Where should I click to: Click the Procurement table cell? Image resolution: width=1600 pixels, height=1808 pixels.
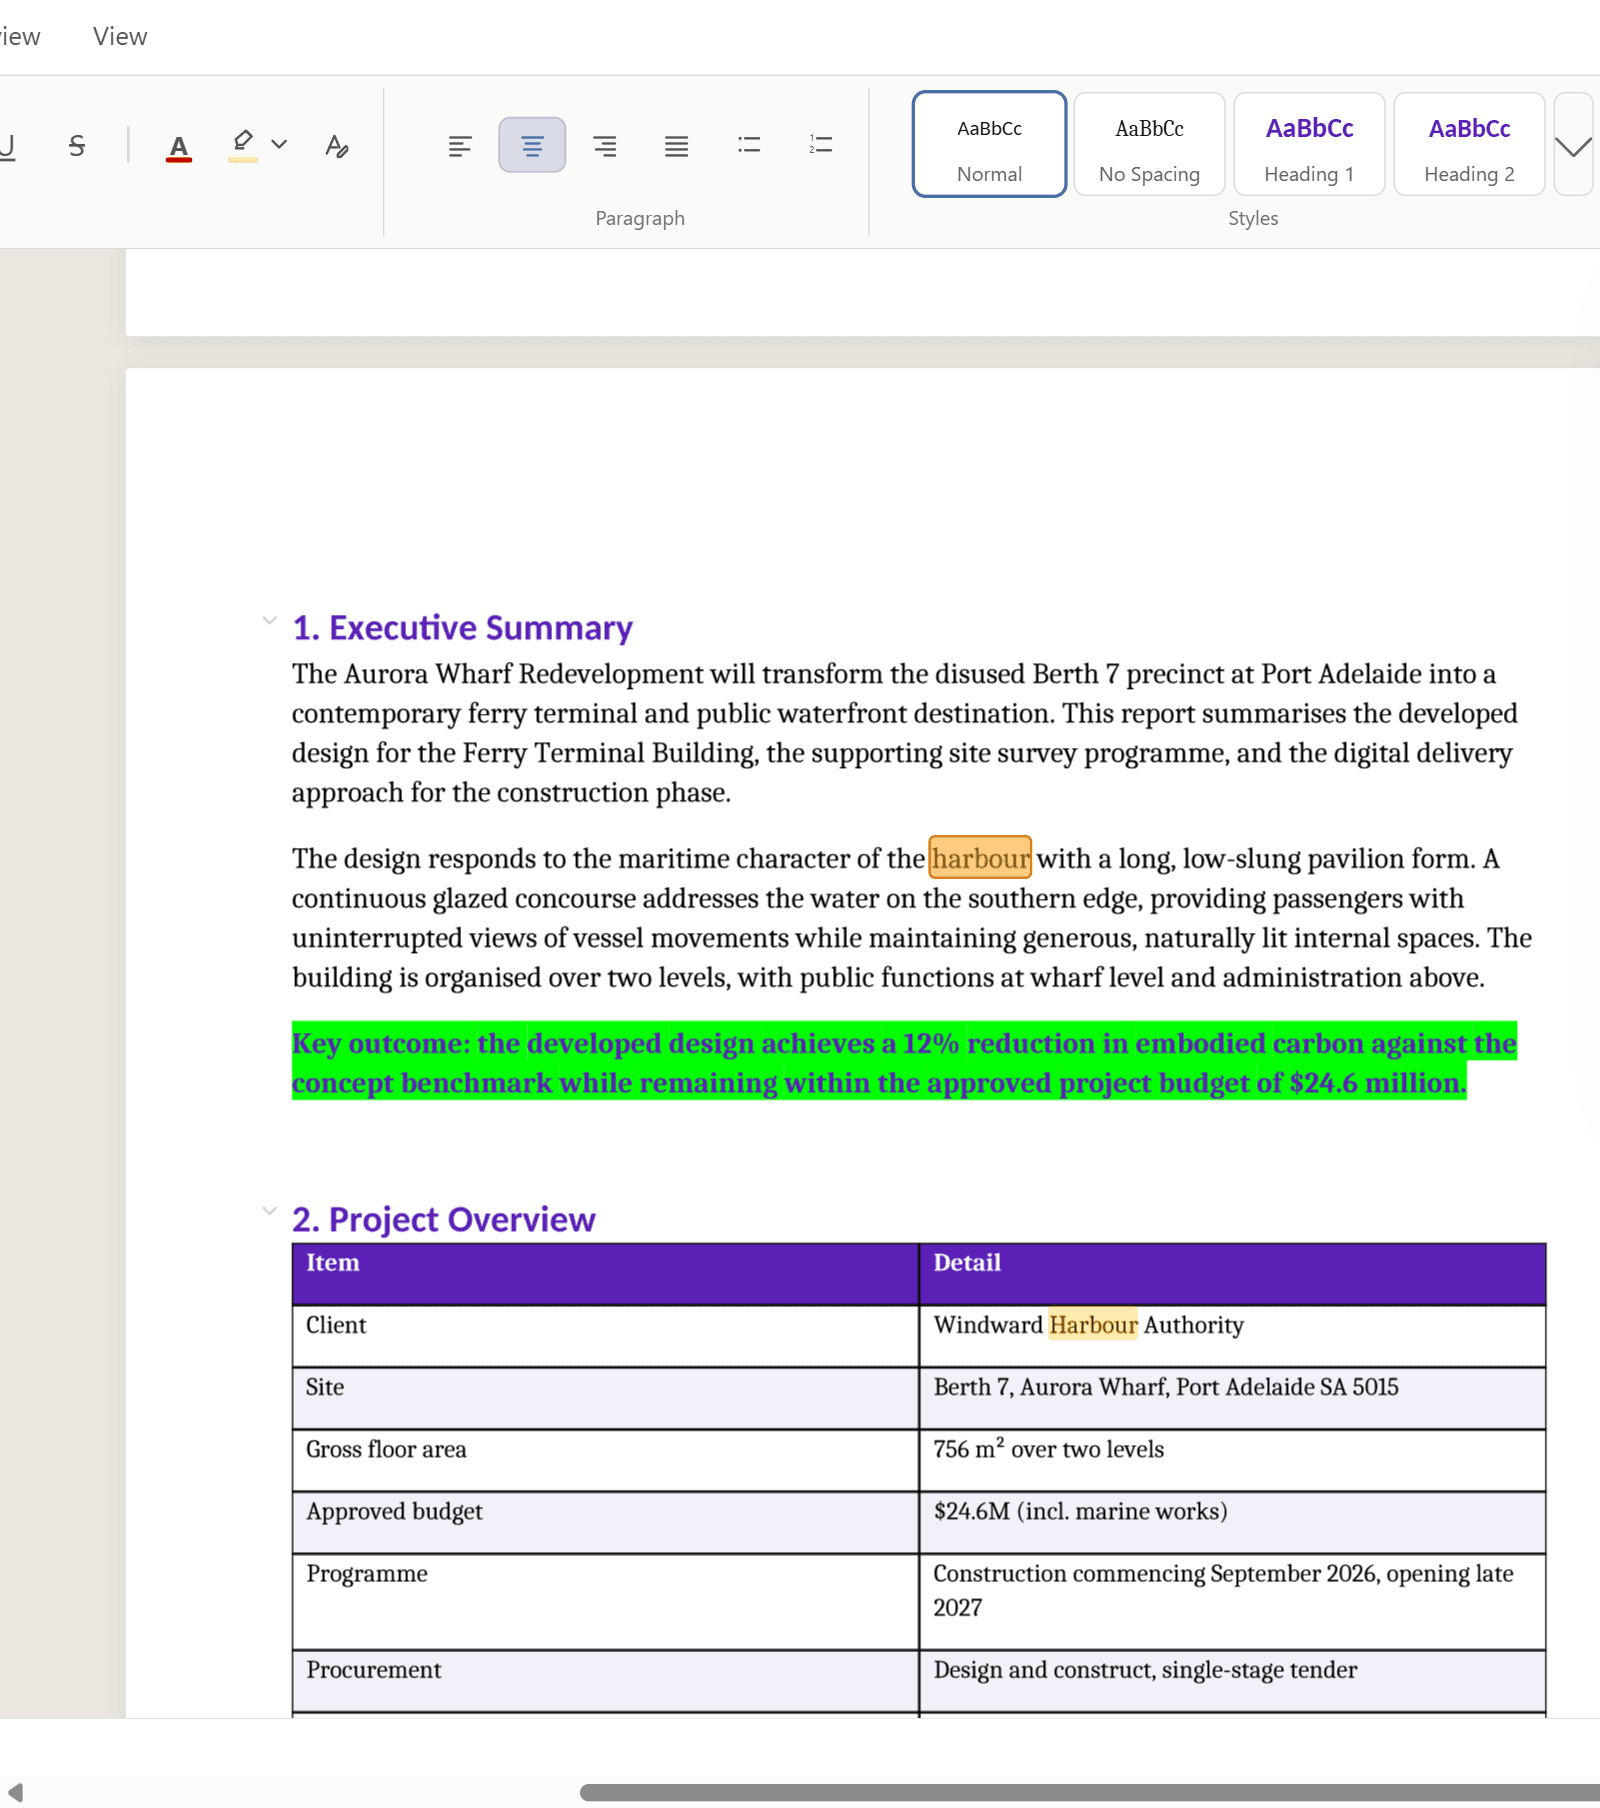coord(605,1680)
